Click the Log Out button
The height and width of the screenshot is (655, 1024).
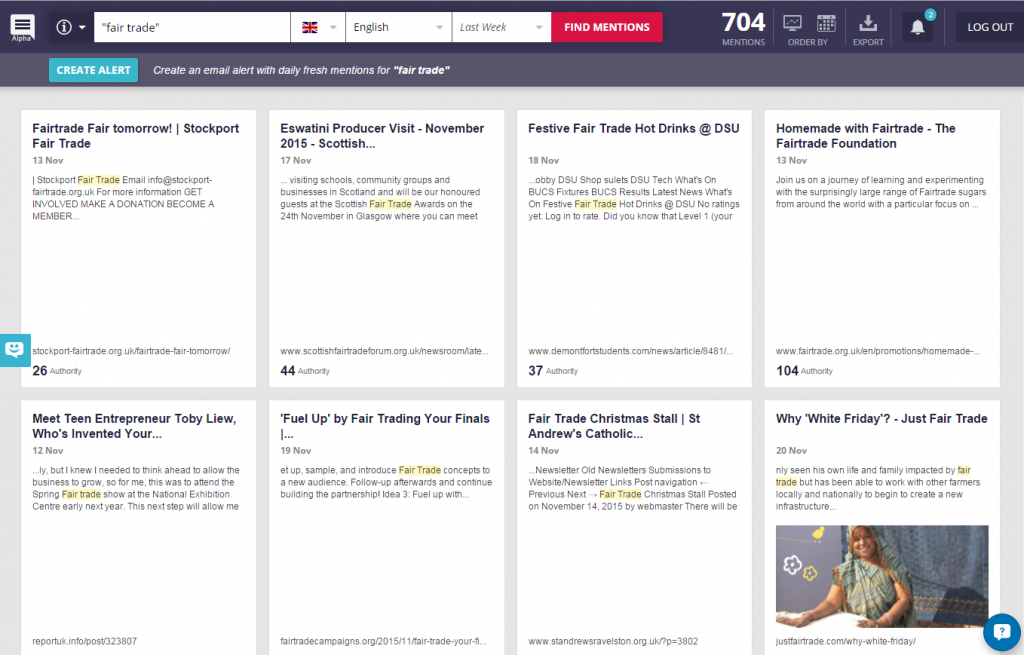(x=989, y=27)
